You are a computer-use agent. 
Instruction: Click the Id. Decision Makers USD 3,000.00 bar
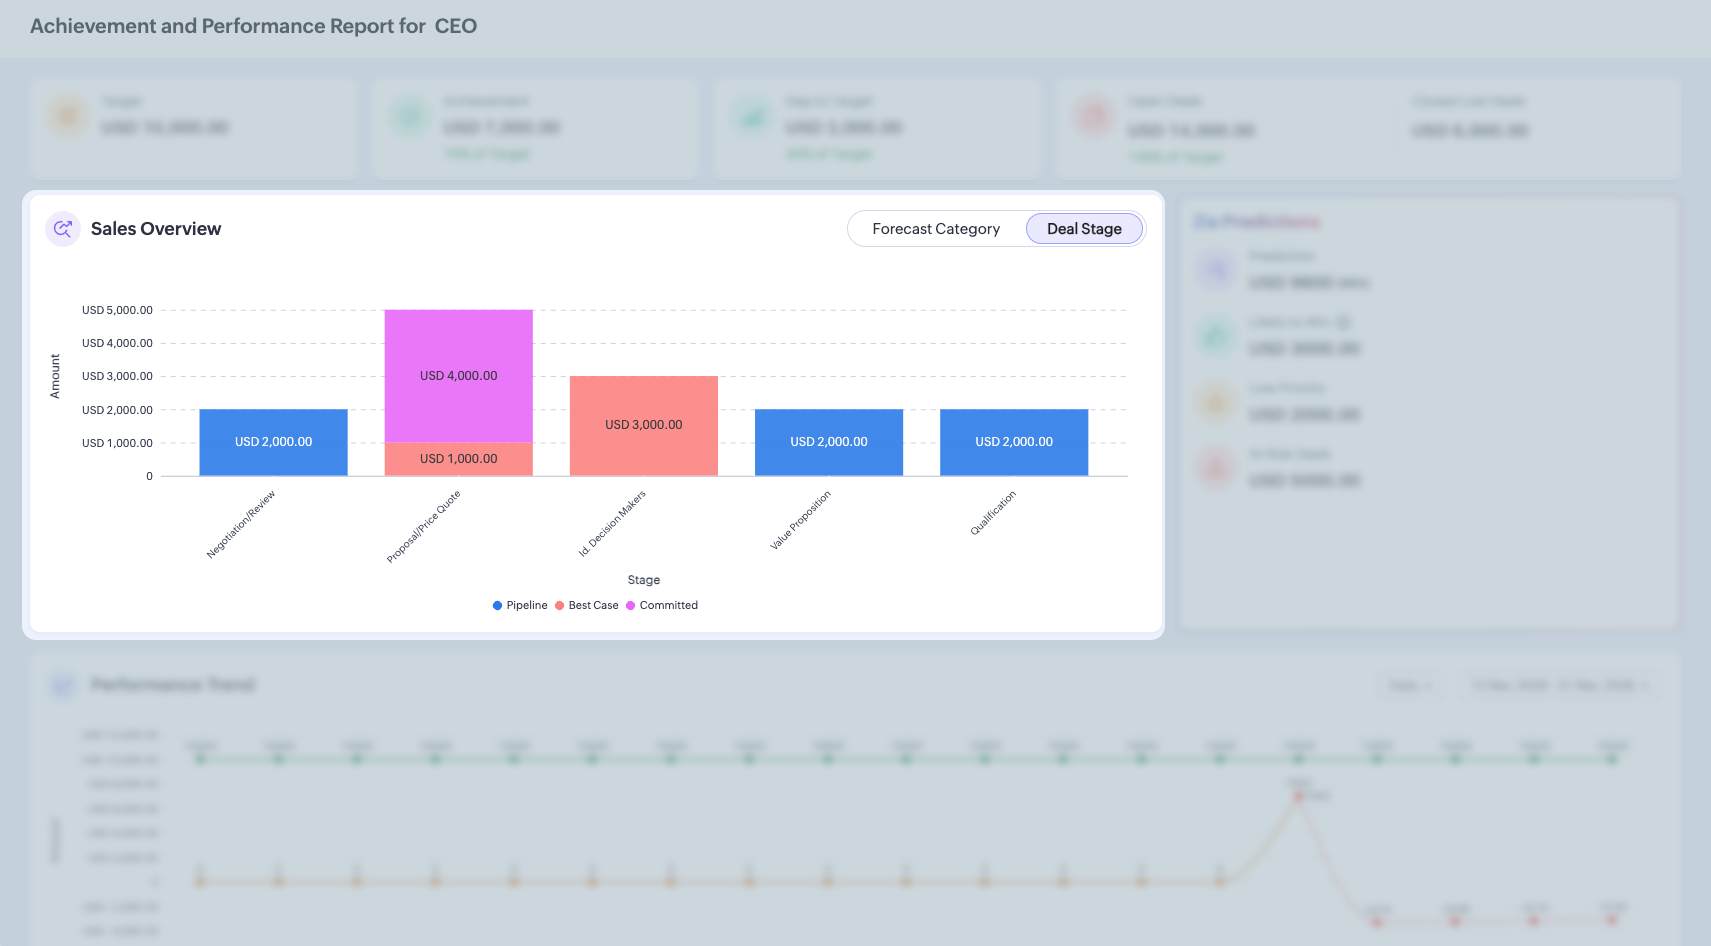[644, 426]
